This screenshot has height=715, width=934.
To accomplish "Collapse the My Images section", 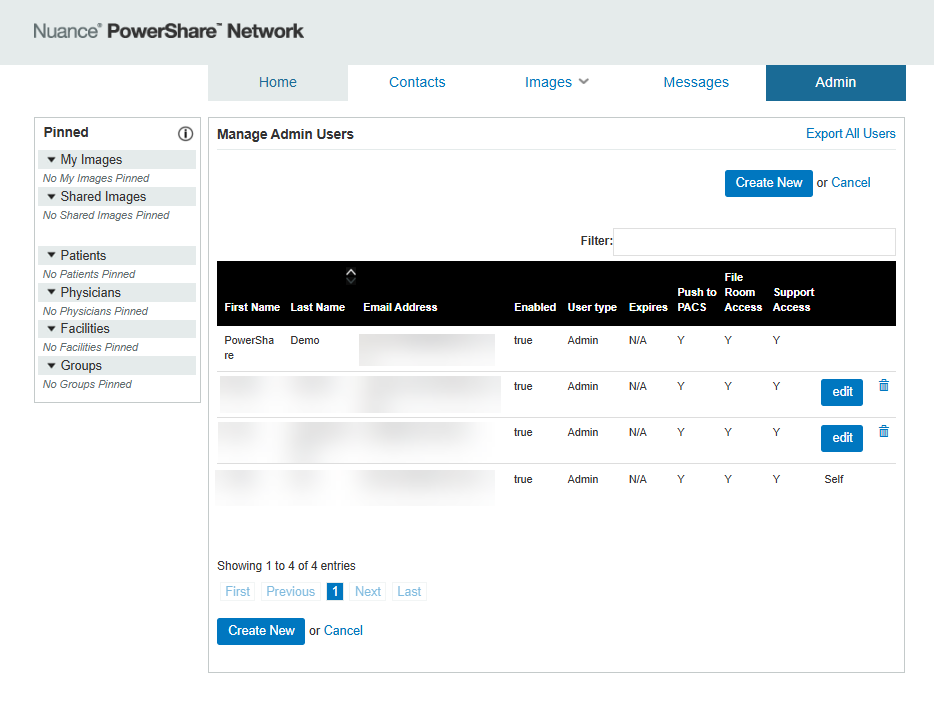I will tap(117, 160).
